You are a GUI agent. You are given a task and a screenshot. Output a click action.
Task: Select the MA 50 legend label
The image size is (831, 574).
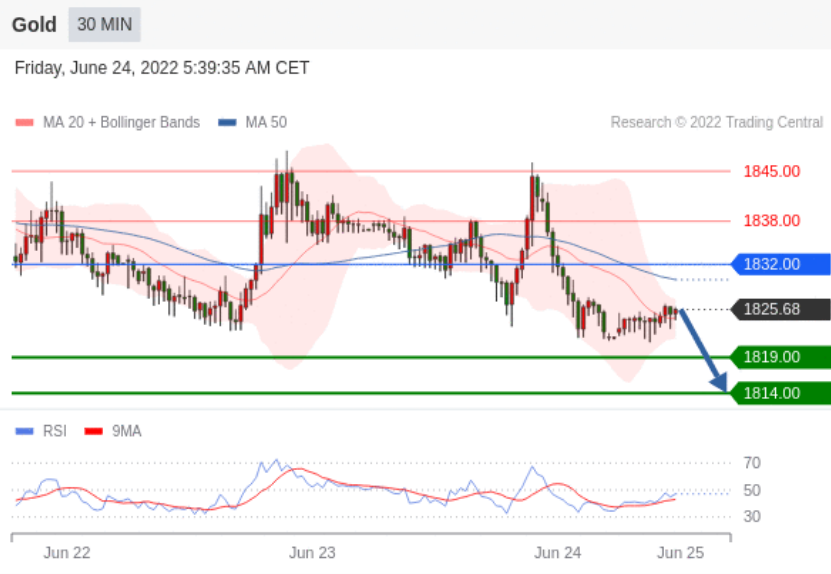[266, 122]
